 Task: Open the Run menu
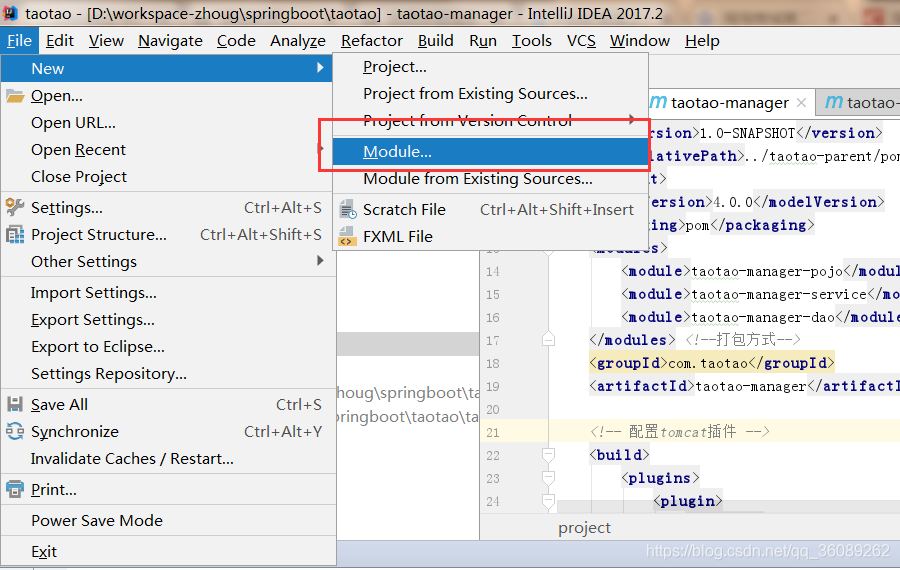(x=483, y=41)
